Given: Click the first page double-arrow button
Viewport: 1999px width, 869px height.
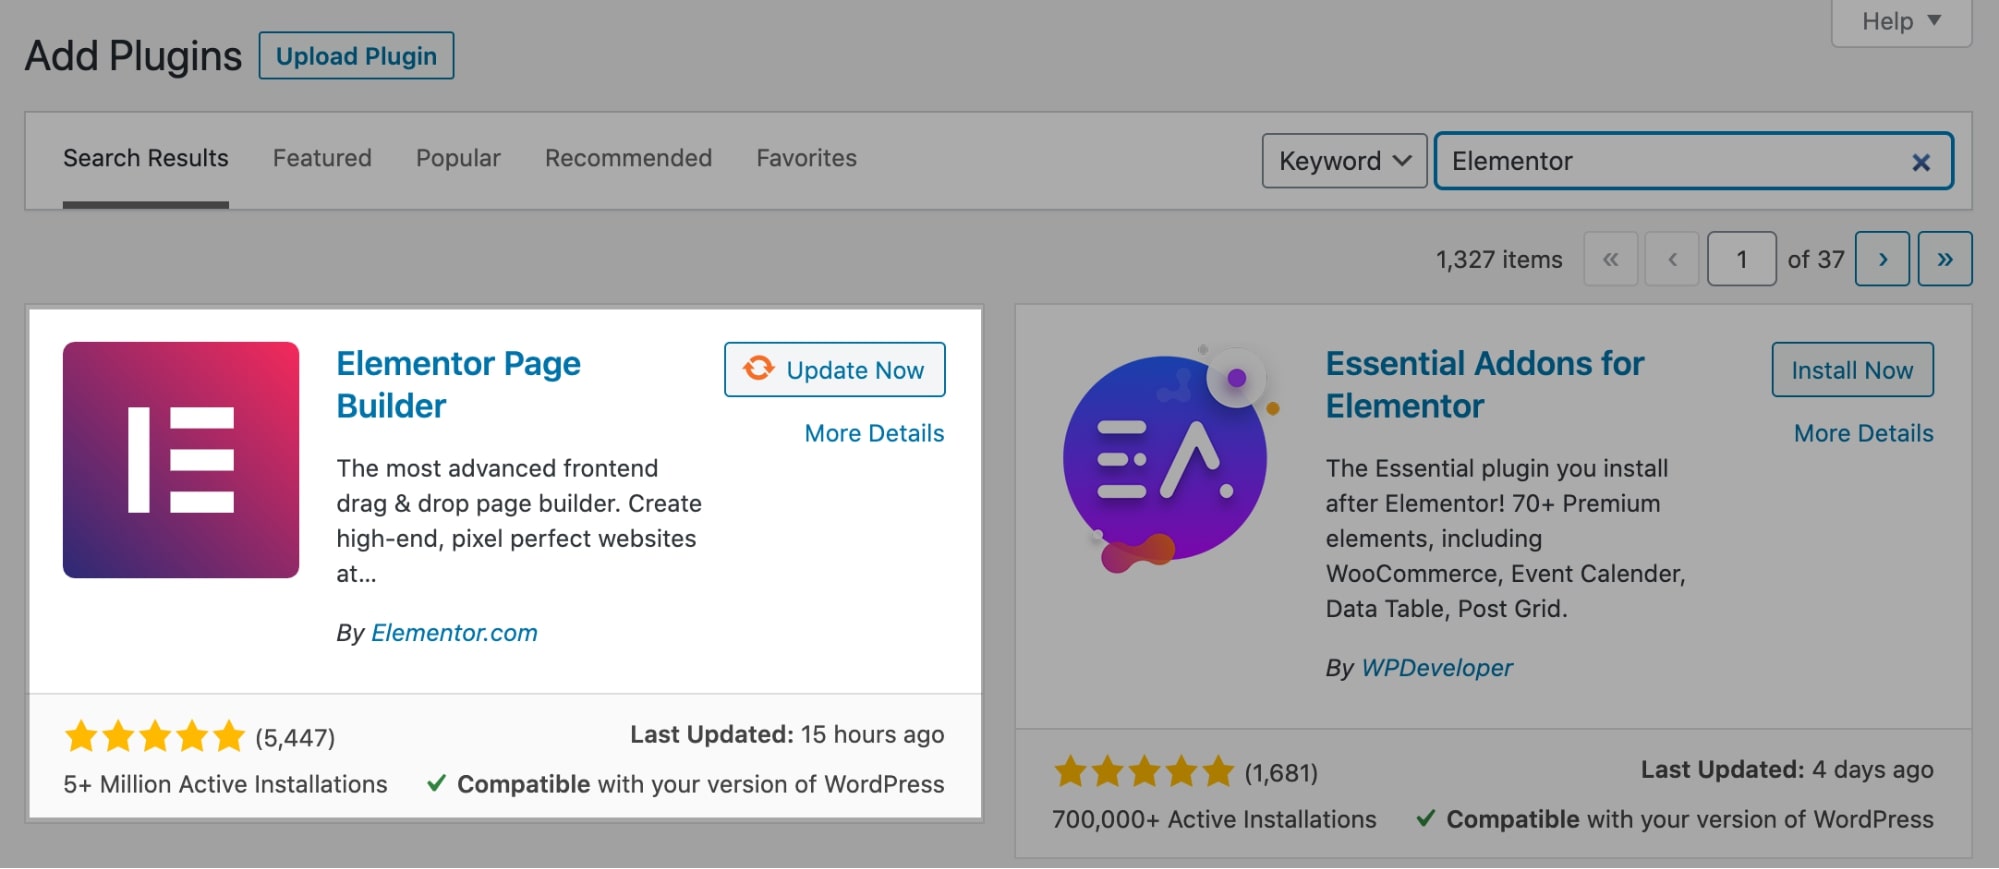Looking at the screenshot, I should coord(1611,259).
